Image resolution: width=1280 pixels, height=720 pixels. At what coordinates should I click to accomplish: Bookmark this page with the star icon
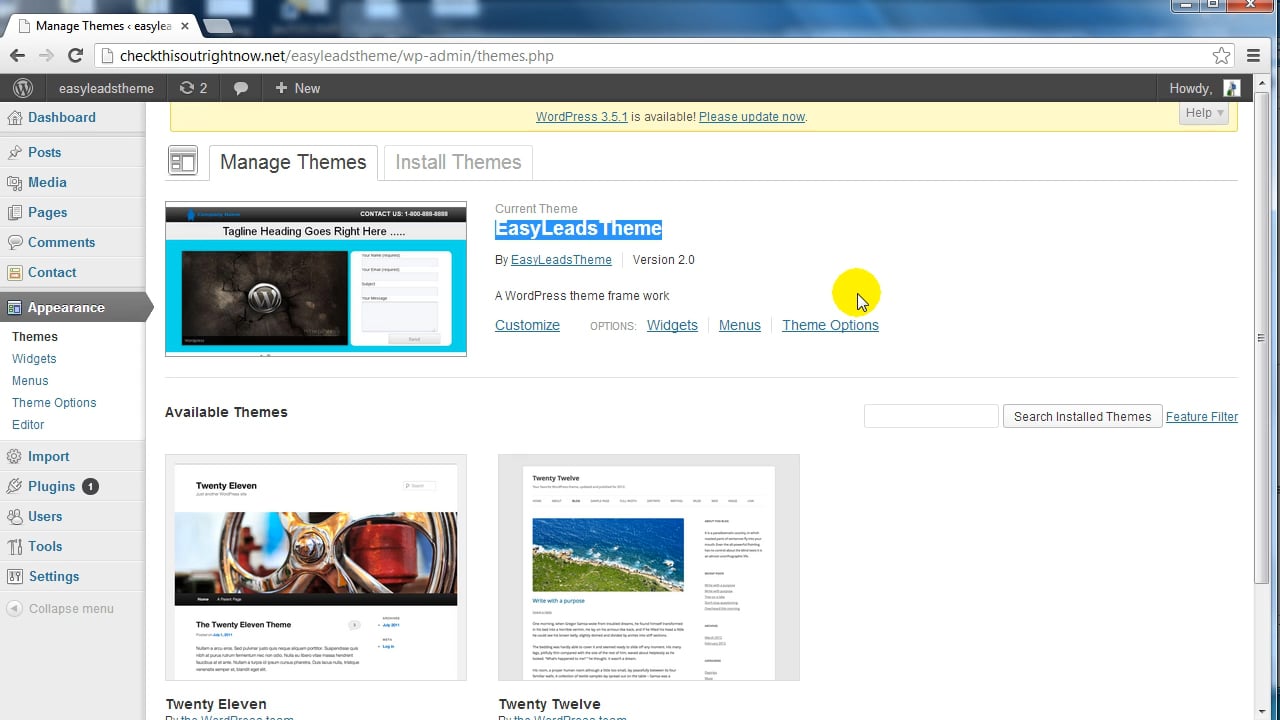click(x=1221, y=56)
